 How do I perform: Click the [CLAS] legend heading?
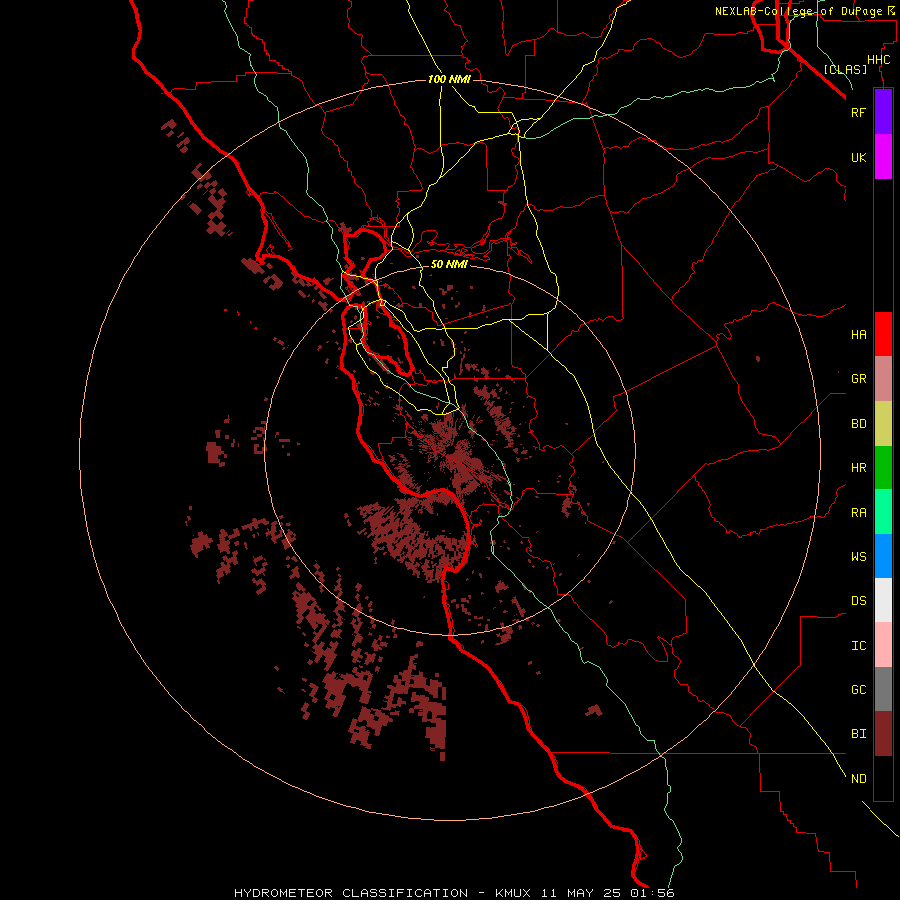[845, 69]
